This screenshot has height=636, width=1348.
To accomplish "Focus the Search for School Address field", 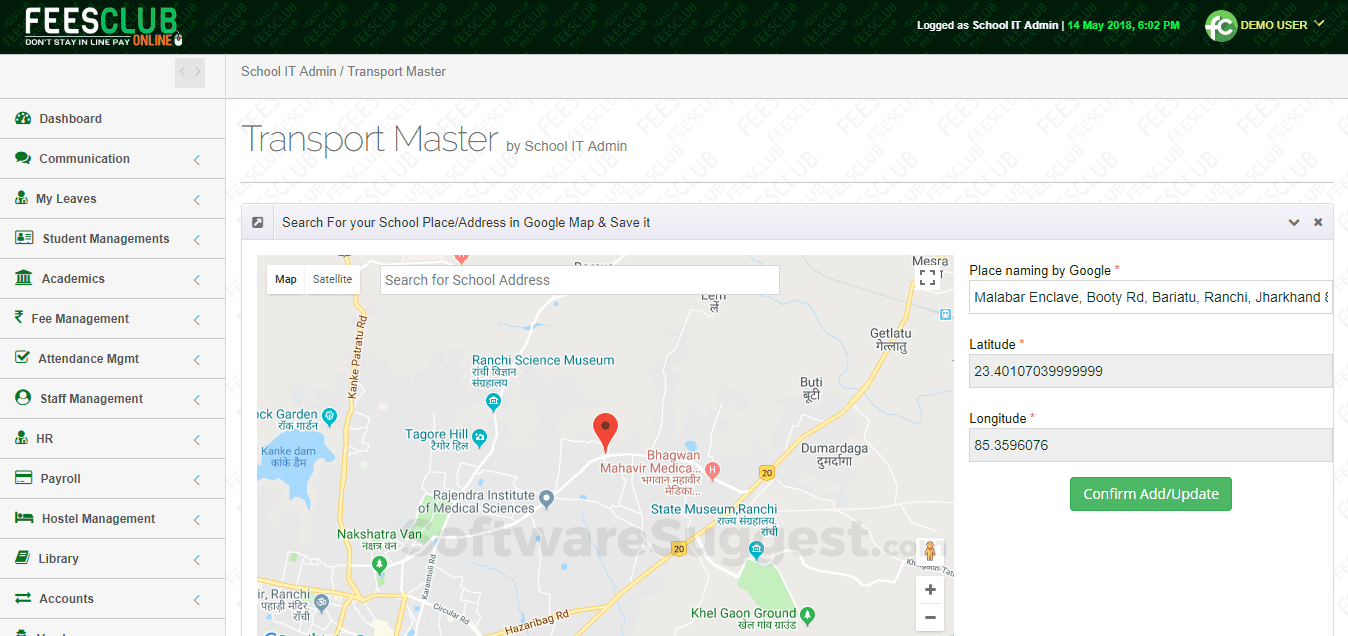I will tap(580, 280).
